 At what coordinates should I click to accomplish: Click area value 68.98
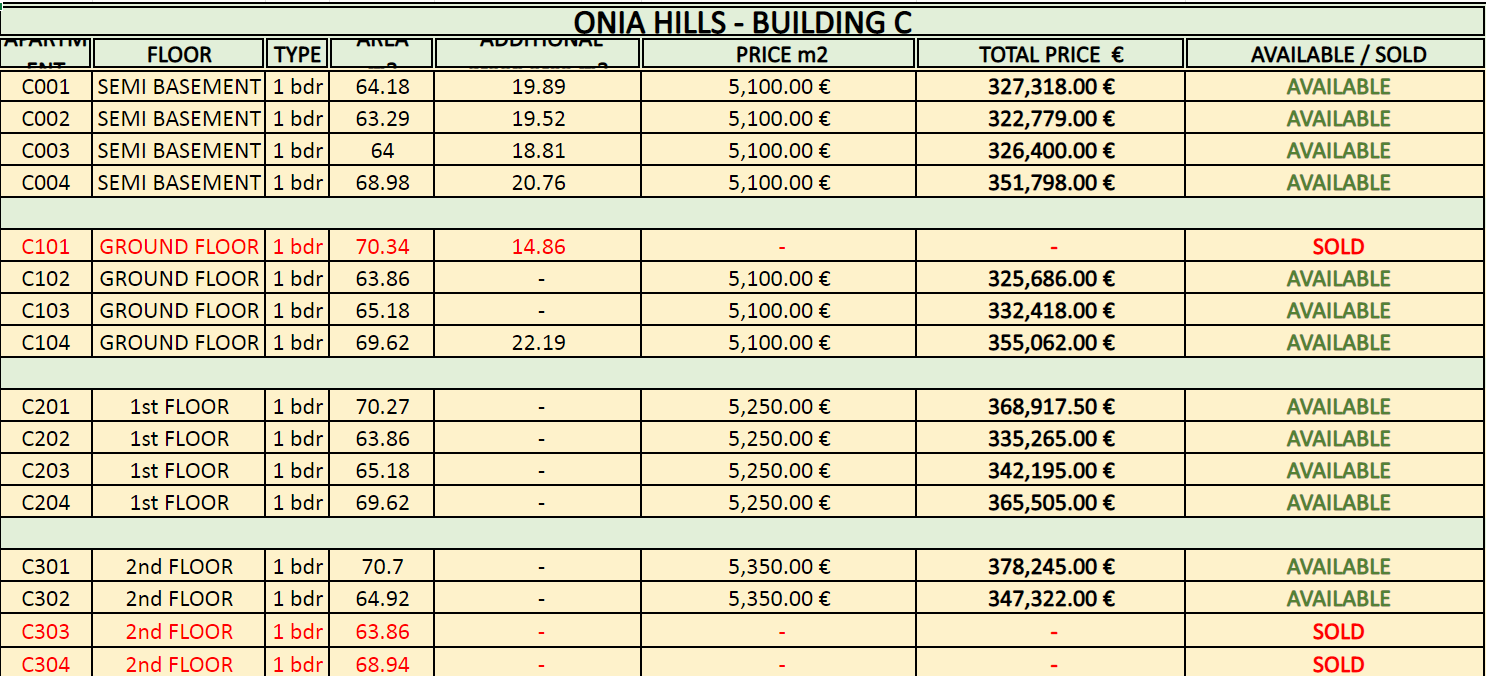point(382,183)
